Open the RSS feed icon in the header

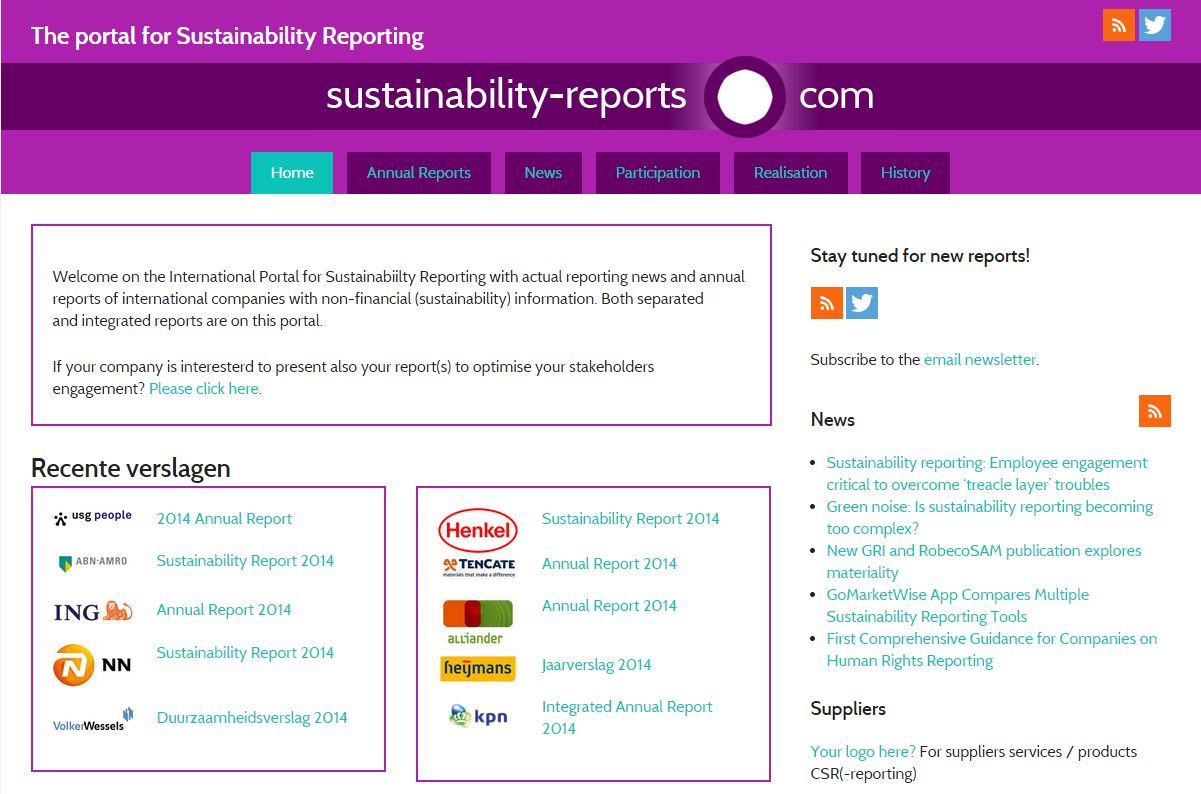(1118, 24)
